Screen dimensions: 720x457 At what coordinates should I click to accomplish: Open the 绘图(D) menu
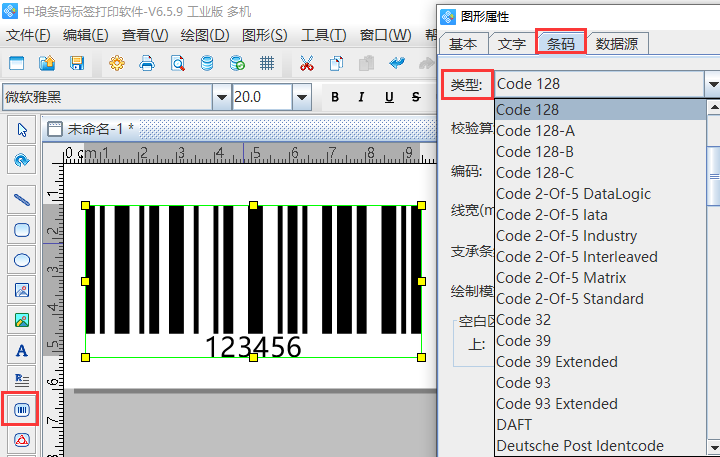pos(205,35)
